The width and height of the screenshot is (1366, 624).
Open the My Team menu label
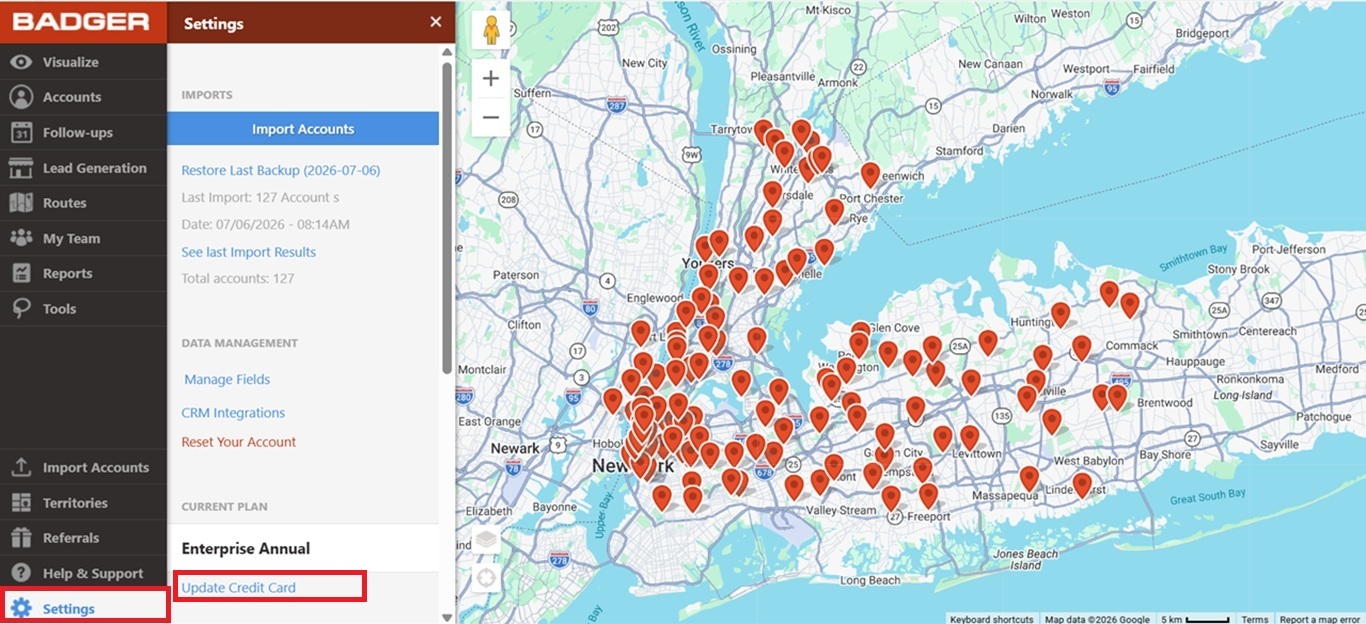tap(71, 238)
